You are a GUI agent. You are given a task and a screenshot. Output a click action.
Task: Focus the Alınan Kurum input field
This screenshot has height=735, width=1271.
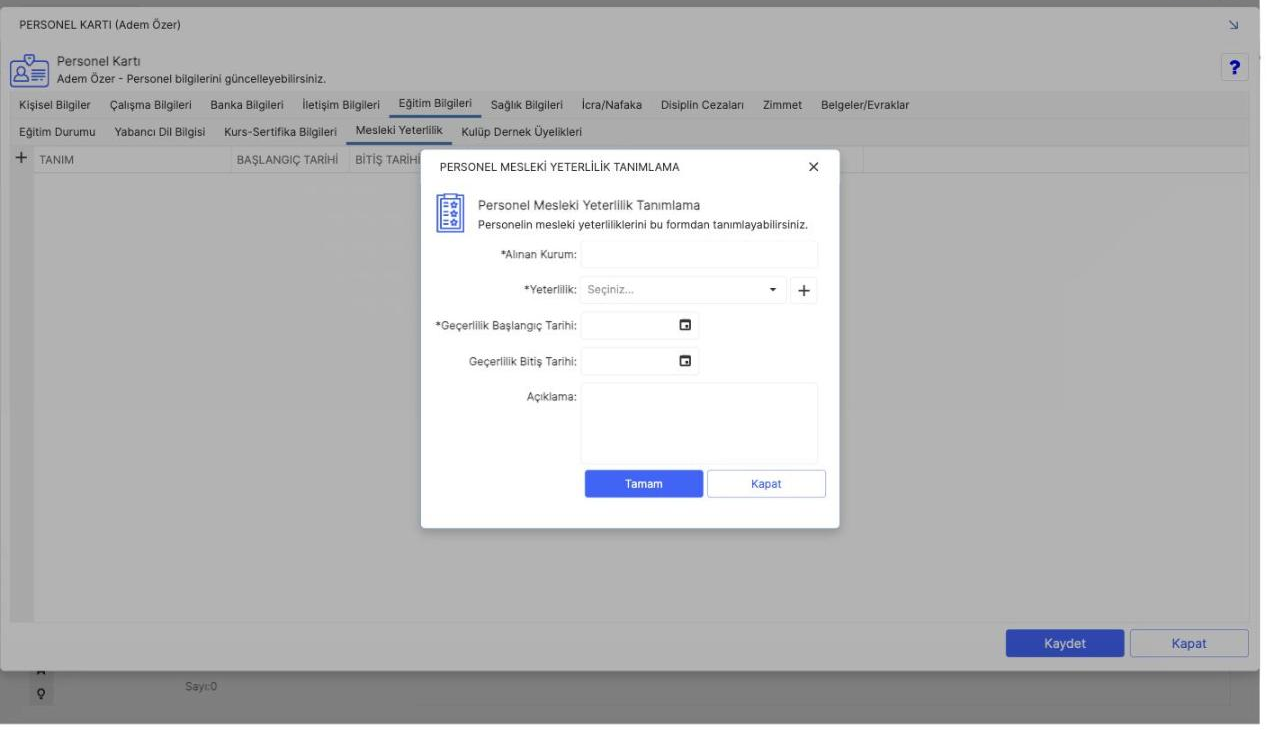[x=699, y=254]
